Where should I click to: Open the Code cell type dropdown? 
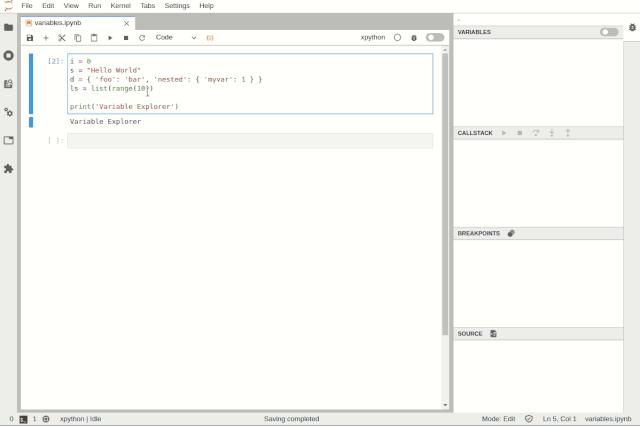[x=176, y=38]
